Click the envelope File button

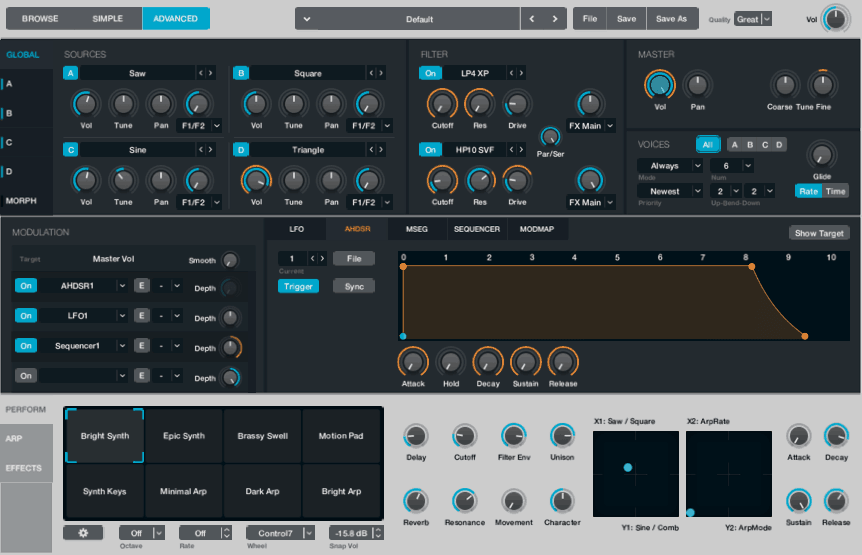coord(354,258)
